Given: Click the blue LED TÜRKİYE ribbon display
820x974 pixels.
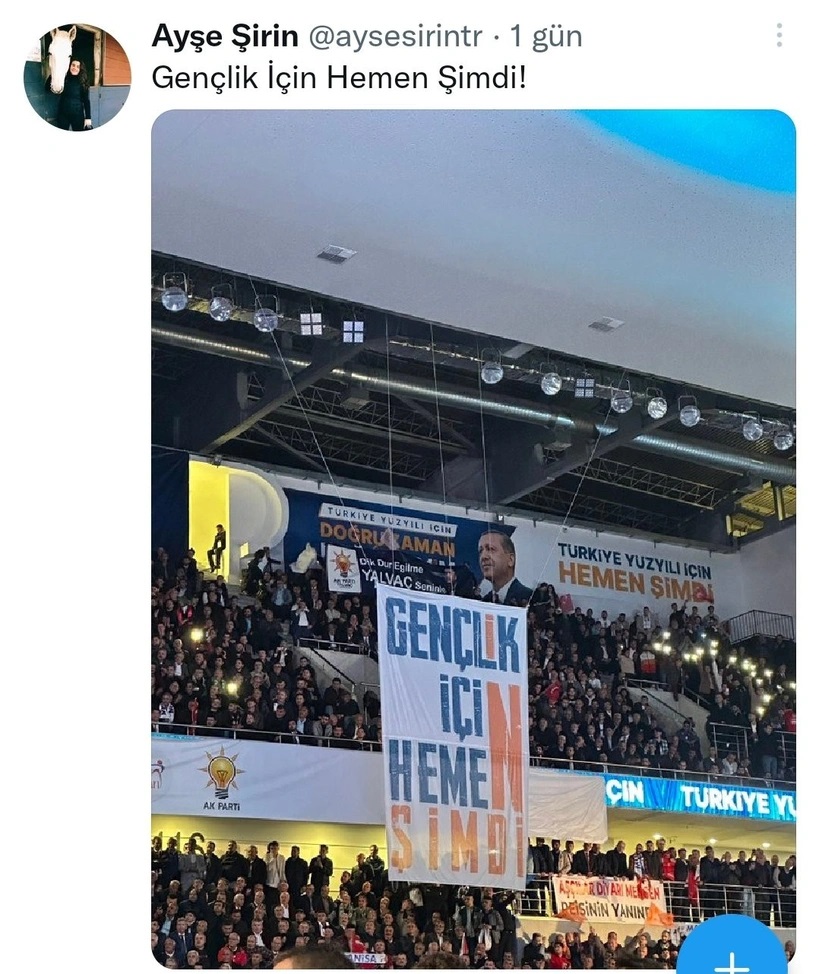Looking at the screenshot, I should [699, 796].
